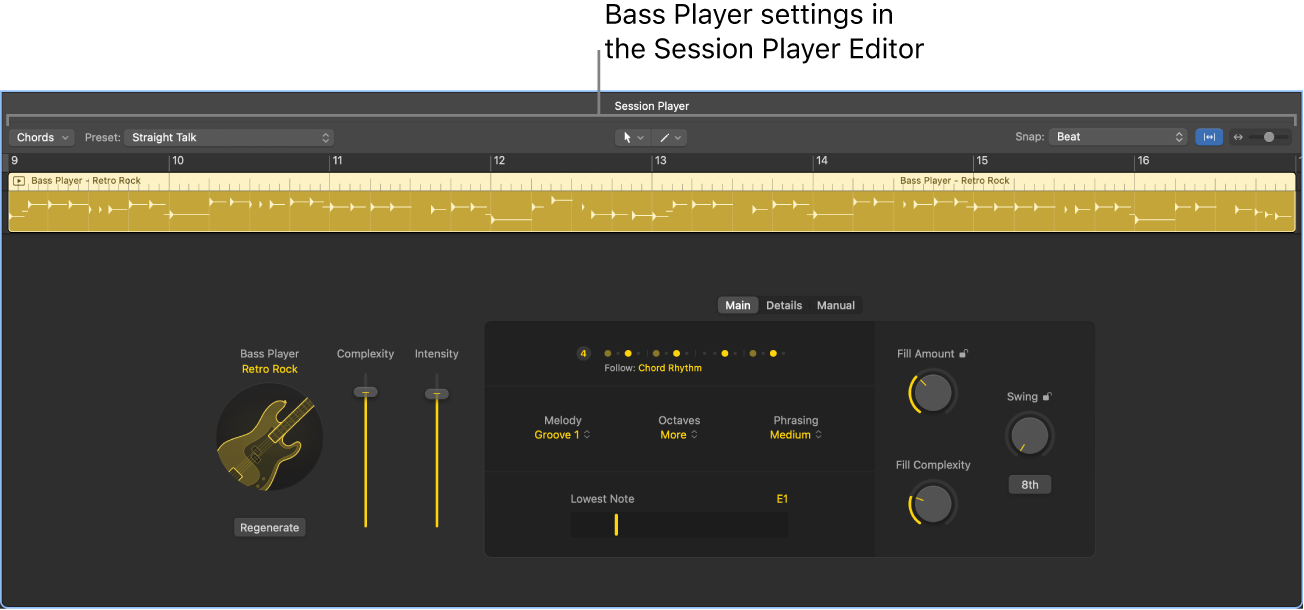Adjust the Intensity slider handle
The image size is (1304, 610).
pyautogui.click(x=436, y=394)
